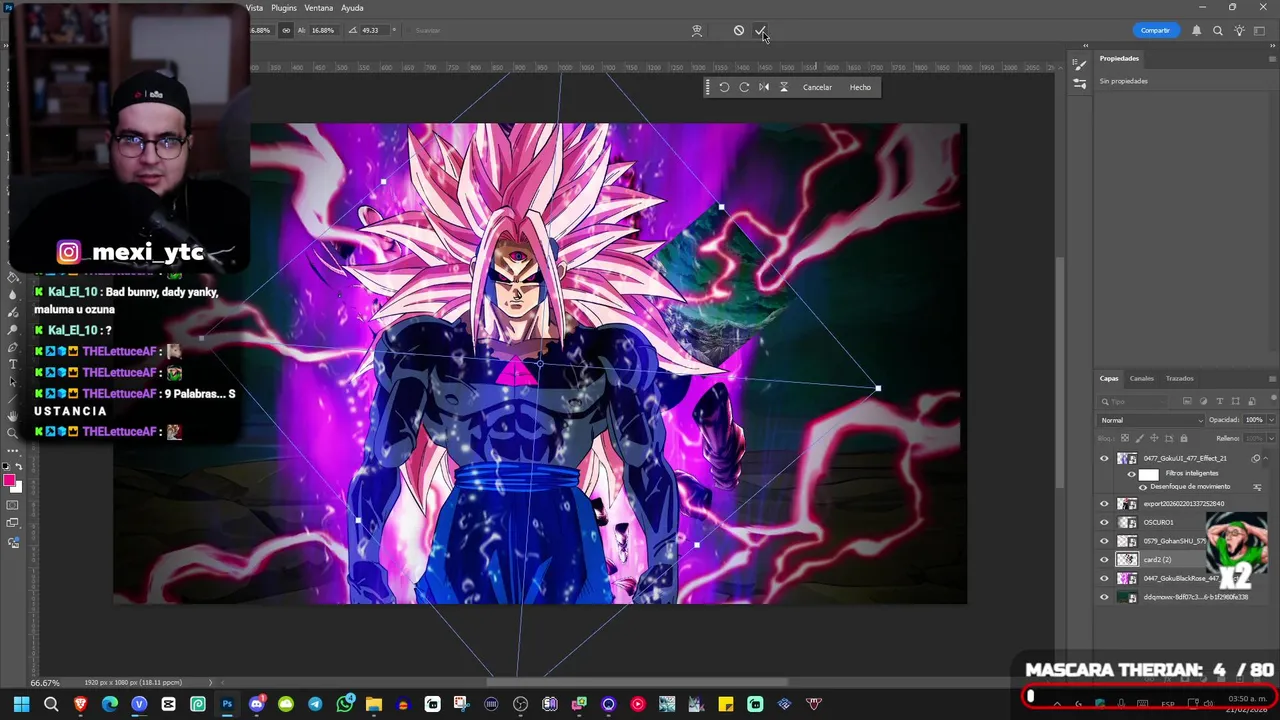Image resolution: width=1280 pixels, height=720 pixels.
Task: Open Properties panel icon in side dock
Action: coord(1080,65)
